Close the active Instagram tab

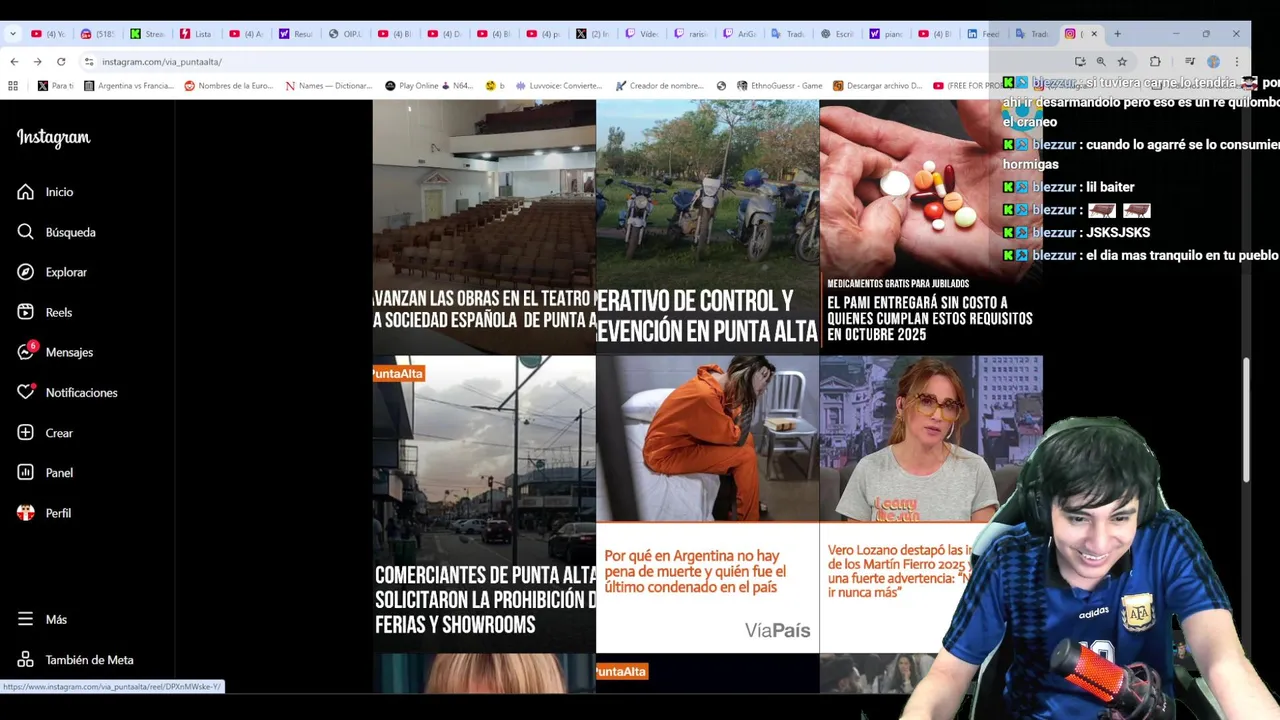pyautogui.click(x=1094, y=34)
